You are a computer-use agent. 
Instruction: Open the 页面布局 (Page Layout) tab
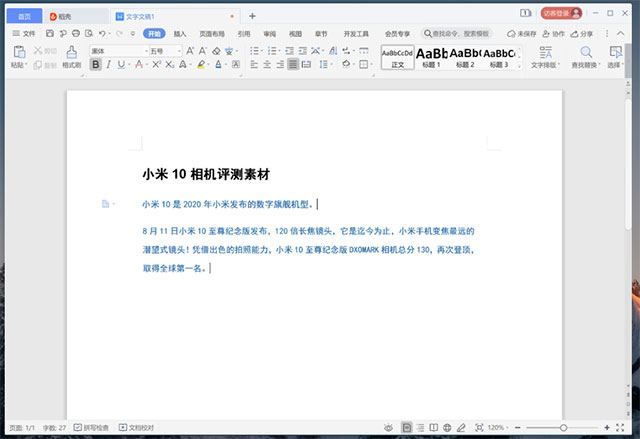(211, 33)
